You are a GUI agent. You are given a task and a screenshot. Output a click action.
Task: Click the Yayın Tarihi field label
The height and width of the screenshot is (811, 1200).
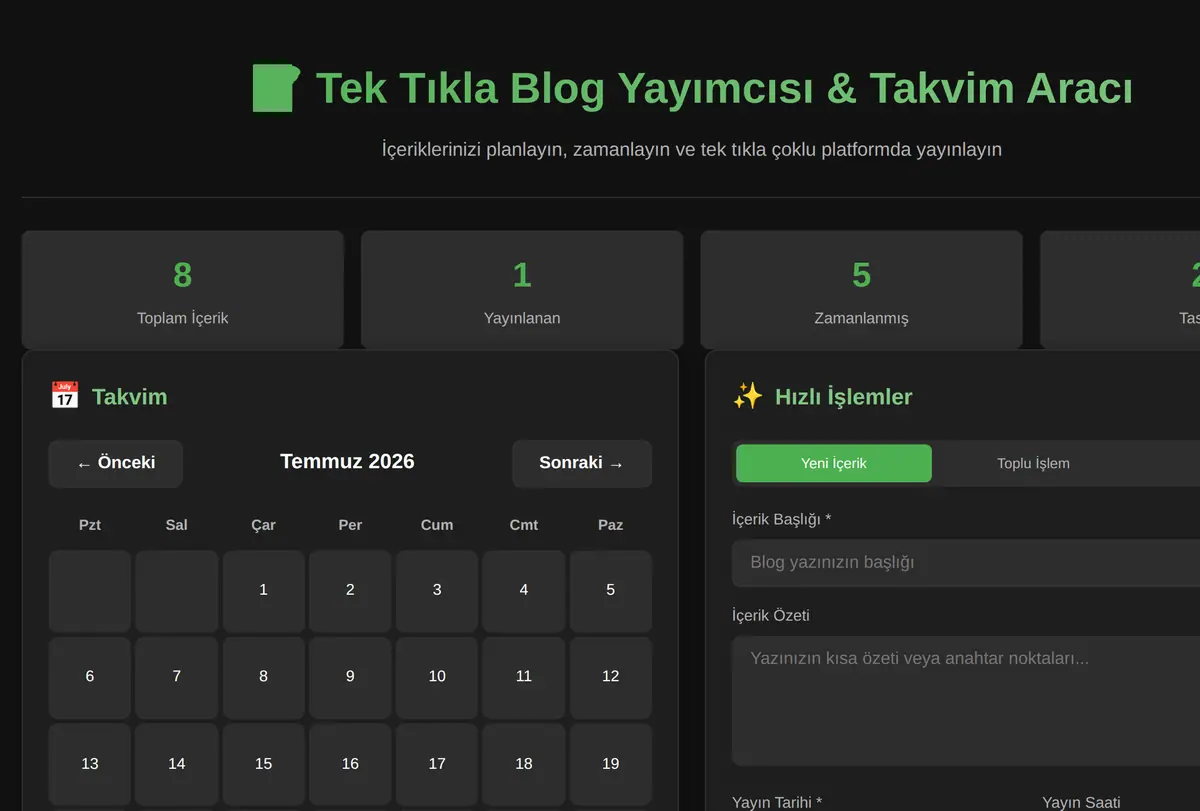[777, 802]
